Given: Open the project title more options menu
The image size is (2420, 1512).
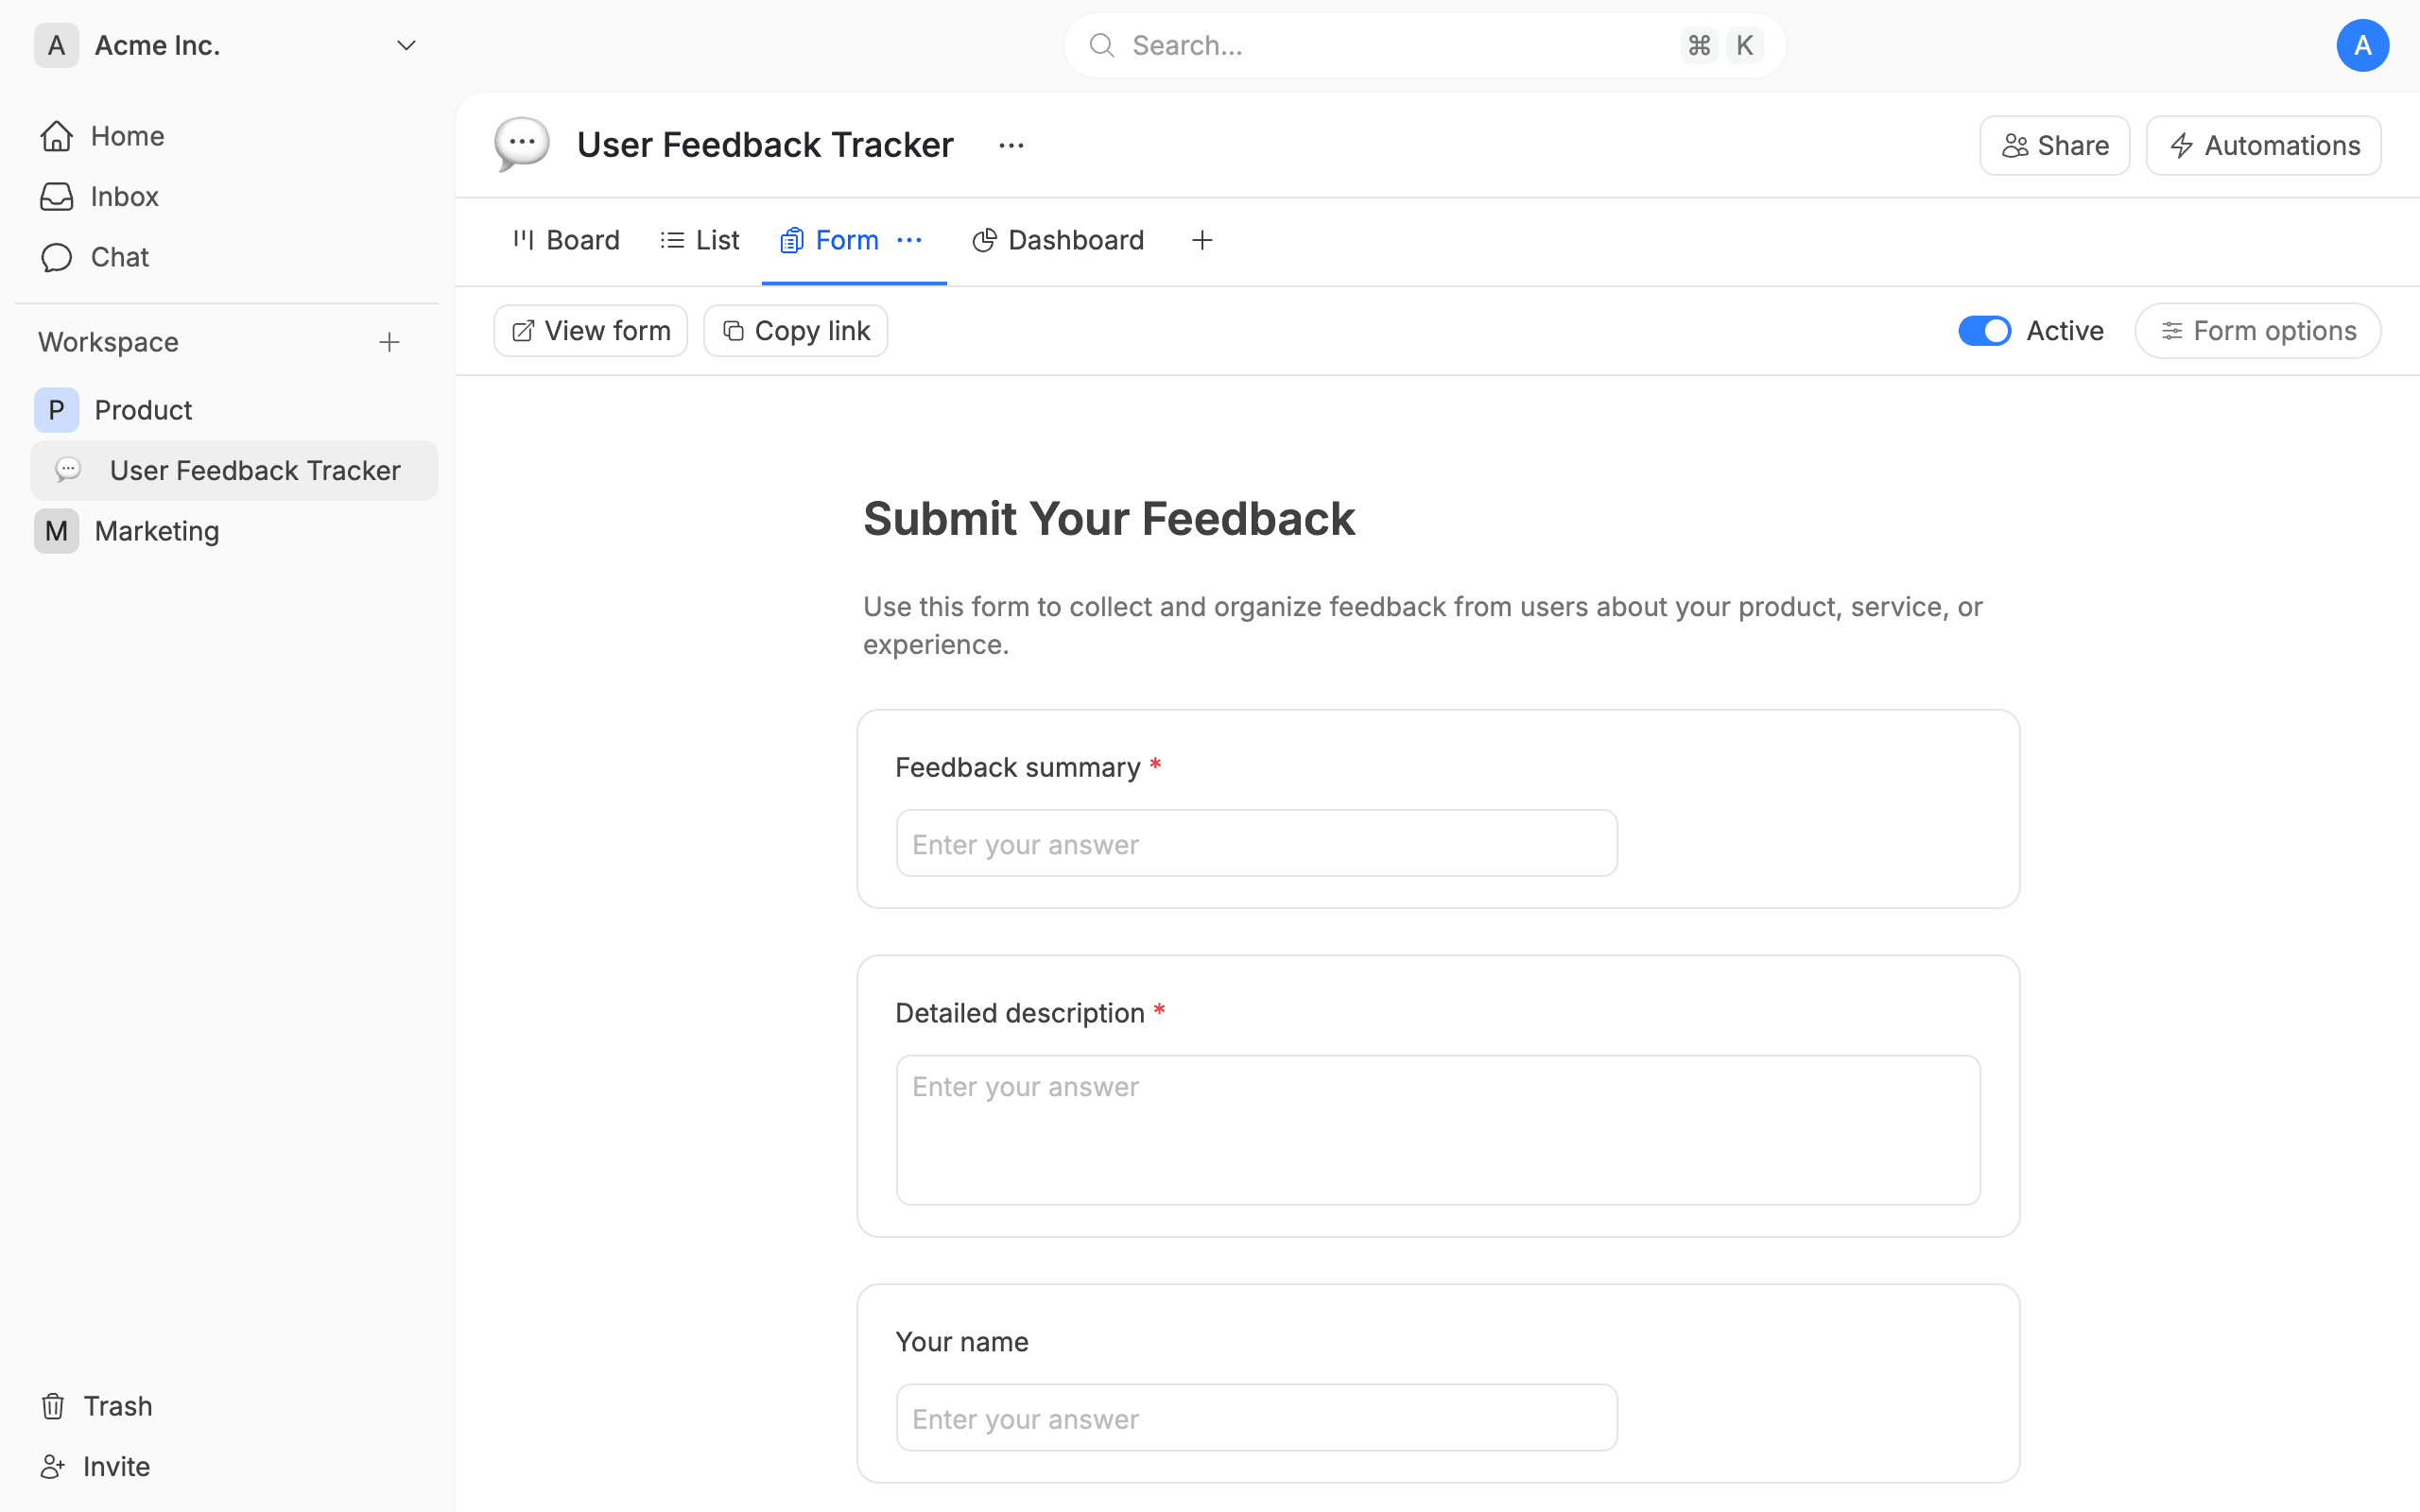Looking at the screenshot, I should pyautogui.click(x=1011, y=146).
